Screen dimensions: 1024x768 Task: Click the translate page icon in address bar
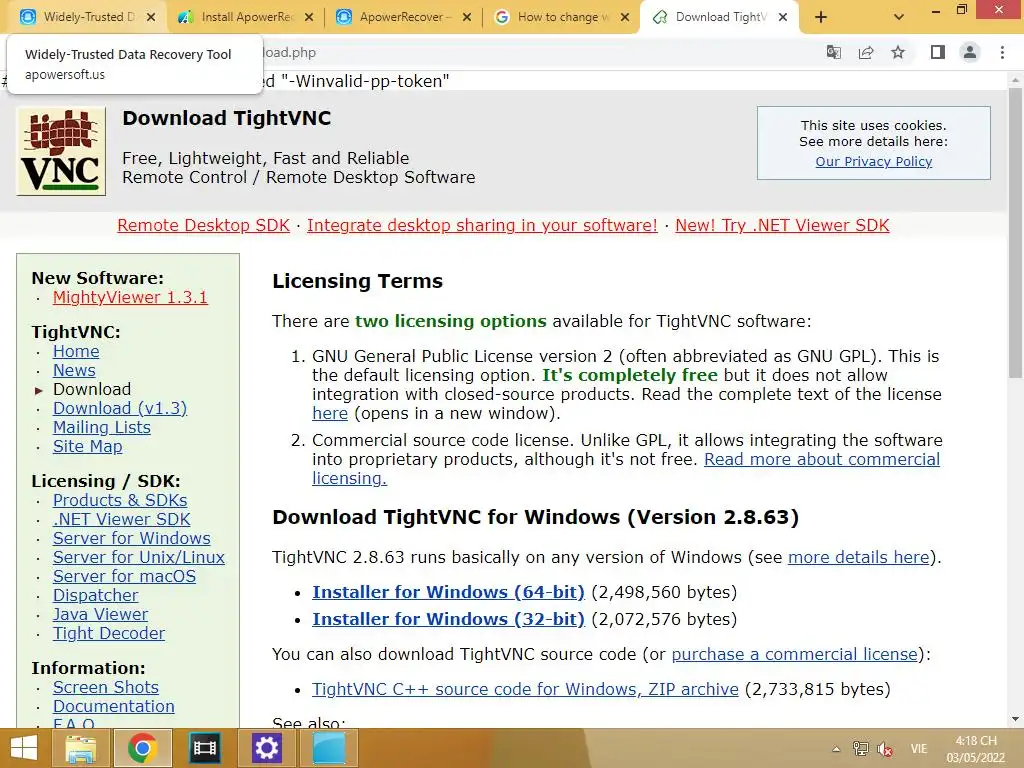[833, 52]
